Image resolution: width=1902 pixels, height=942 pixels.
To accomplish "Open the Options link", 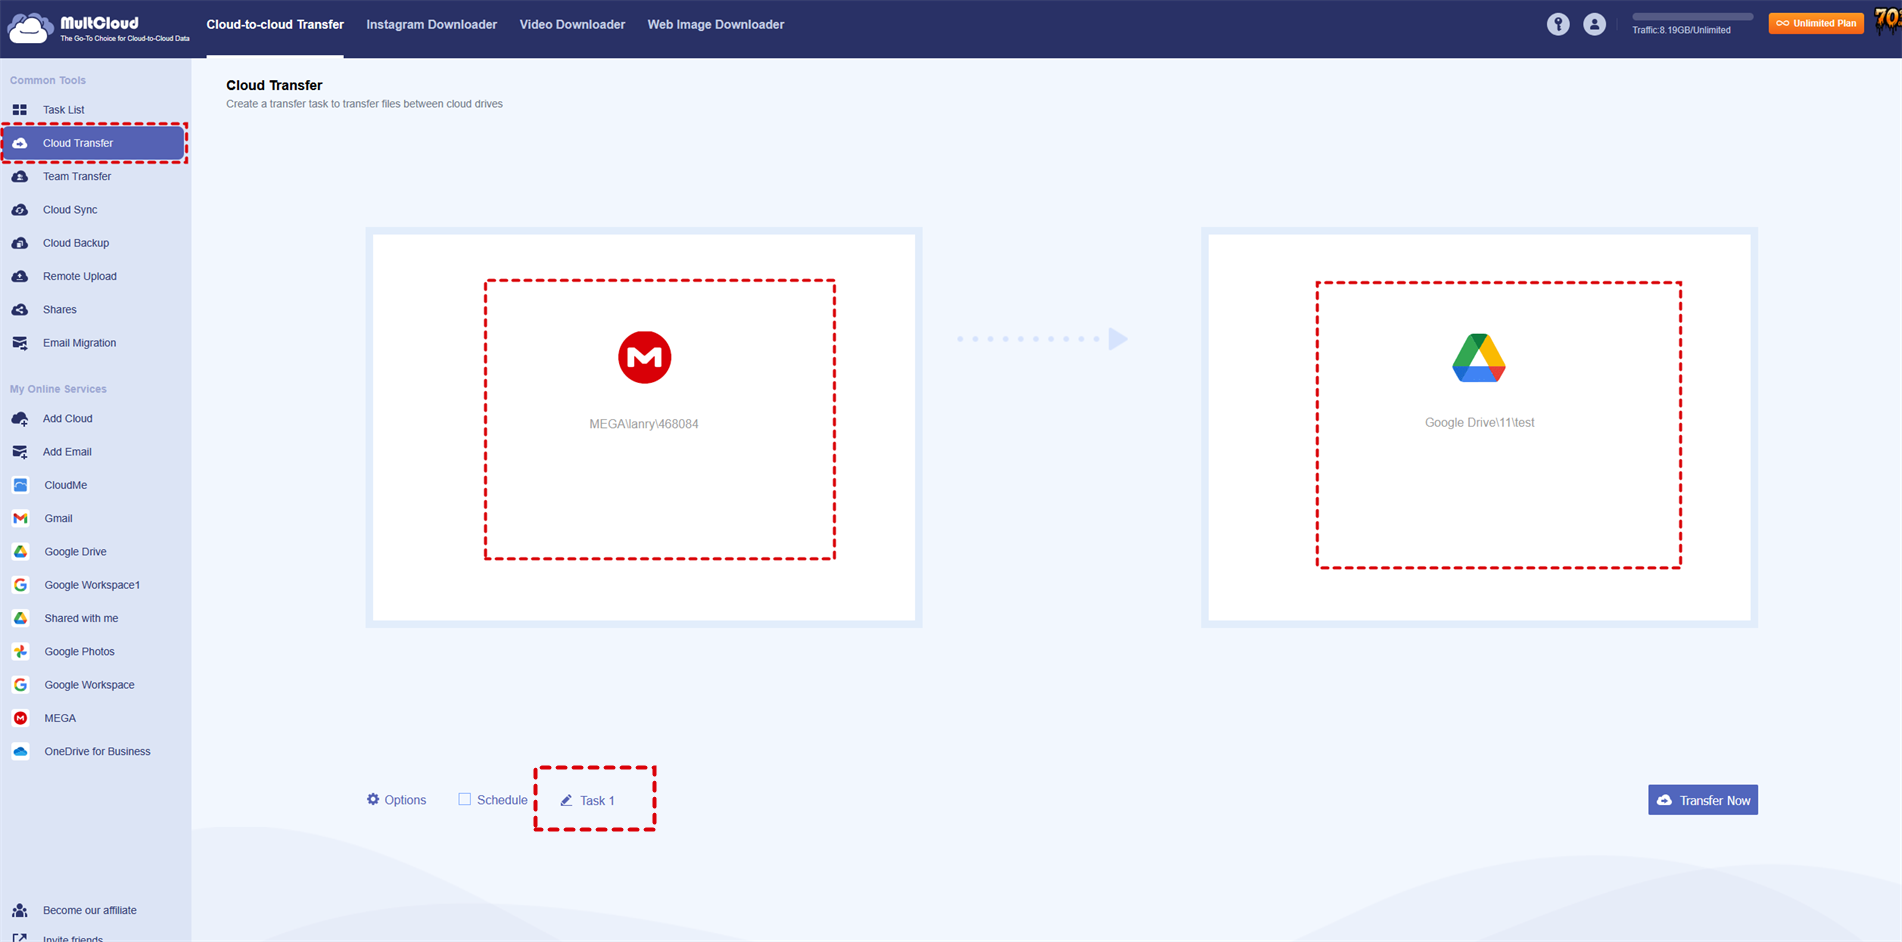I will tap(405, 800).
